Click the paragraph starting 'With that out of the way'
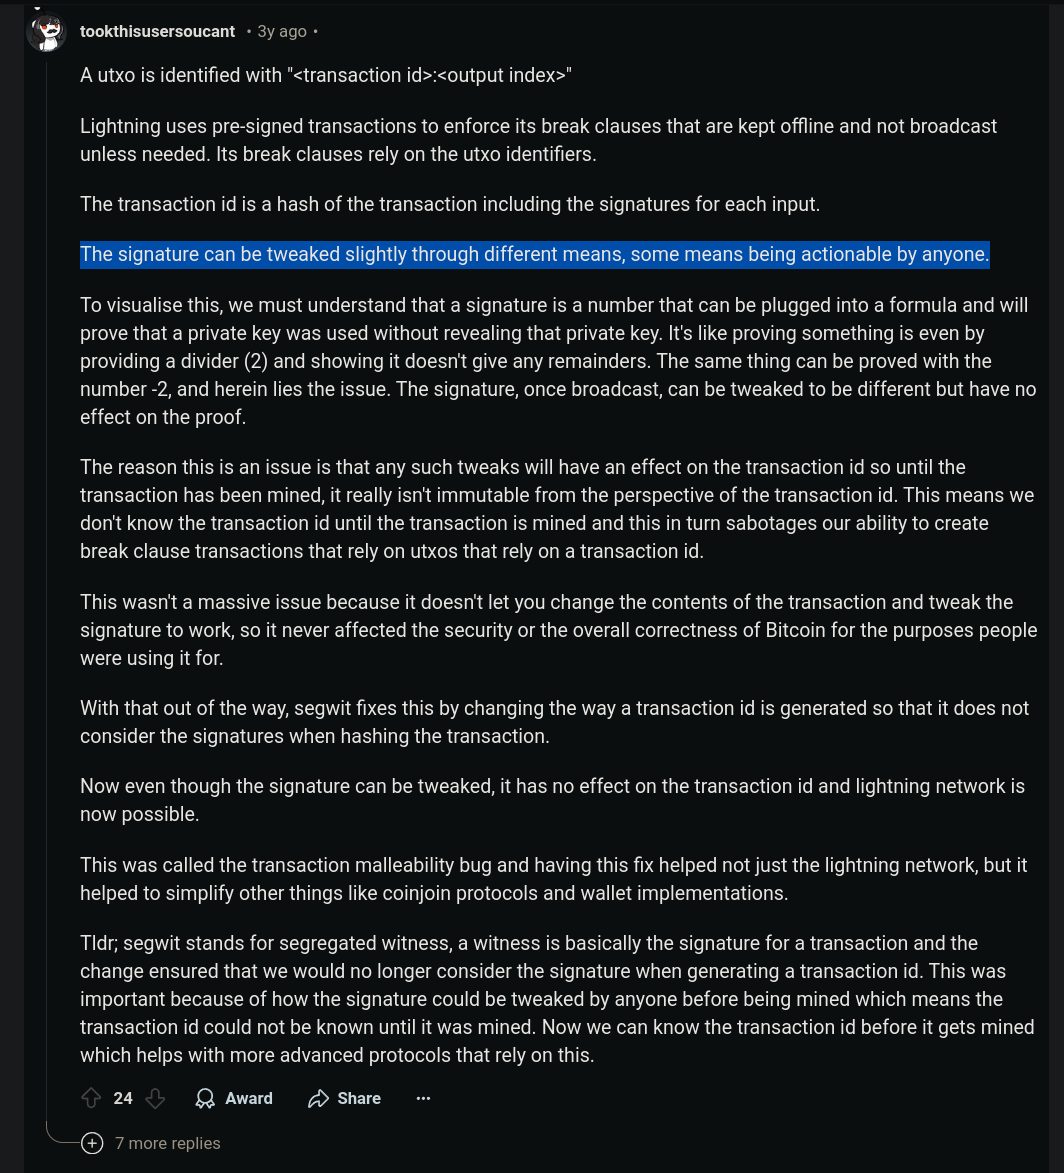This screenshot has width=1064, height=1173. pos(554,722)
